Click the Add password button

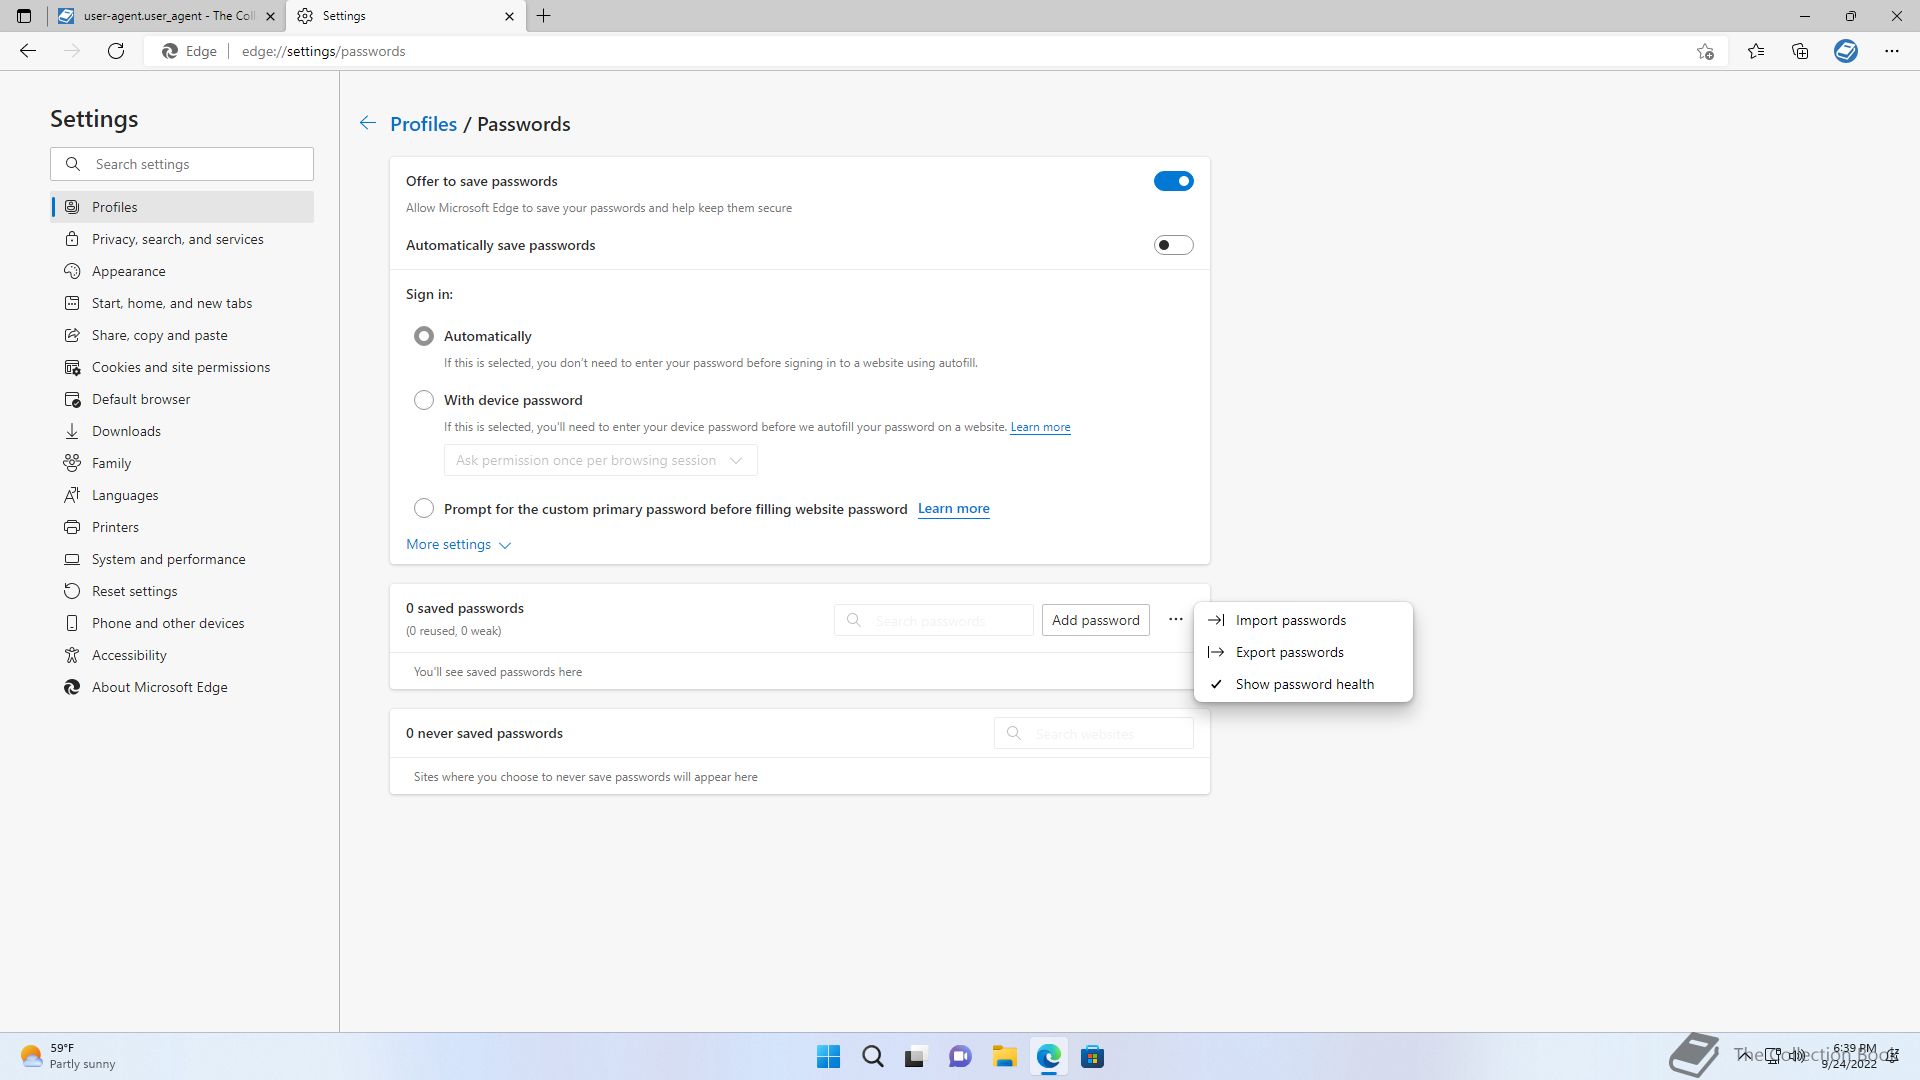(x=1095, y=620)
